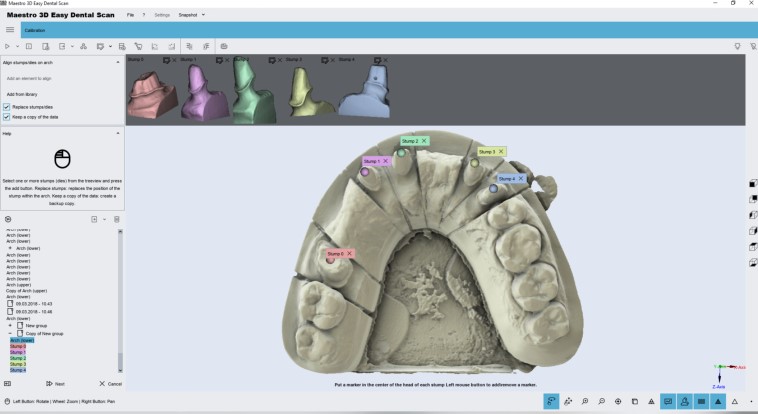
Task: Click Add an element to align
Action: [29, 78]
